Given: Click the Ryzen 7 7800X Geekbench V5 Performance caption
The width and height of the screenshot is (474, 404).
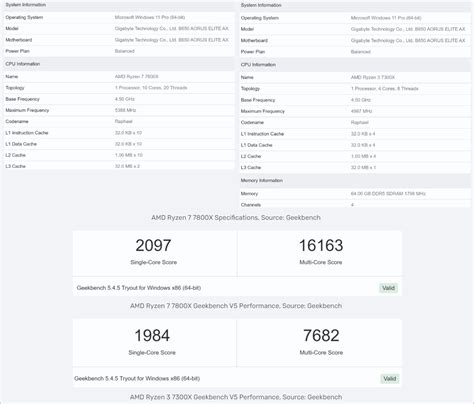Looking at the screenshot, I should tap(236, 306).
